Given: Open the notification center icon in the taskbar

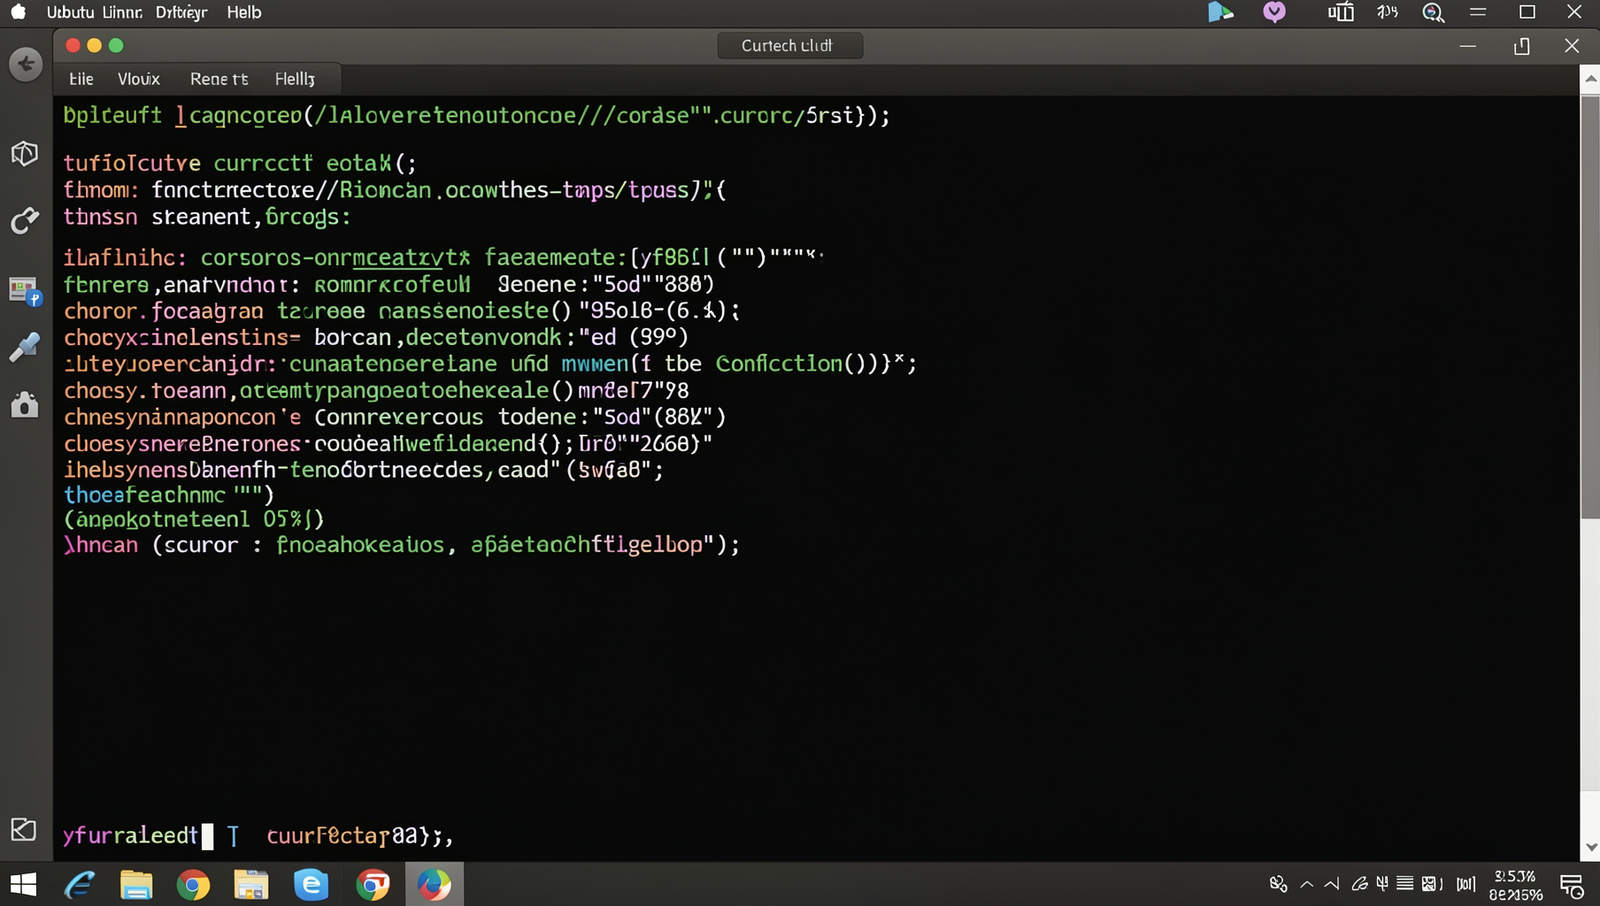Looking at the screenshot, I should (1572, 886).
